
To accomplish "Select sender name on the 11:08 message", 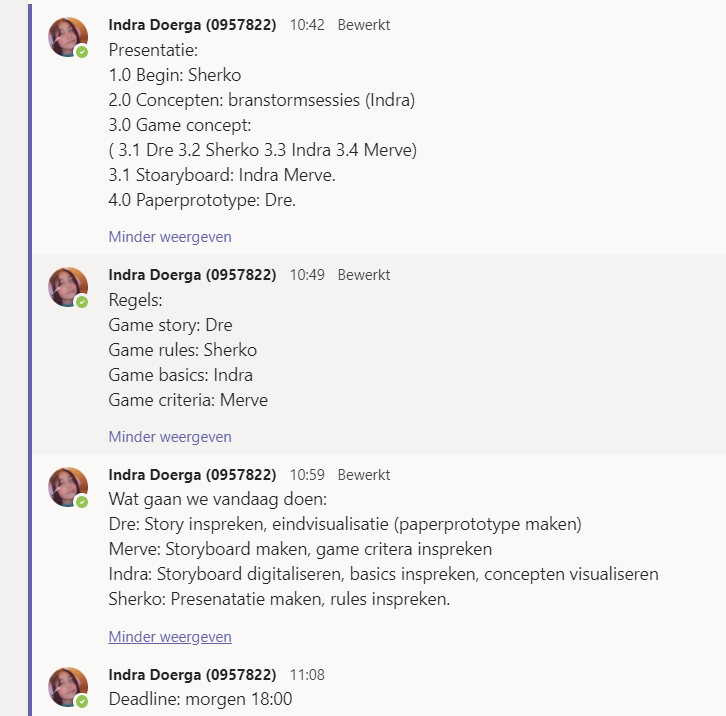I will pos(192,675).
